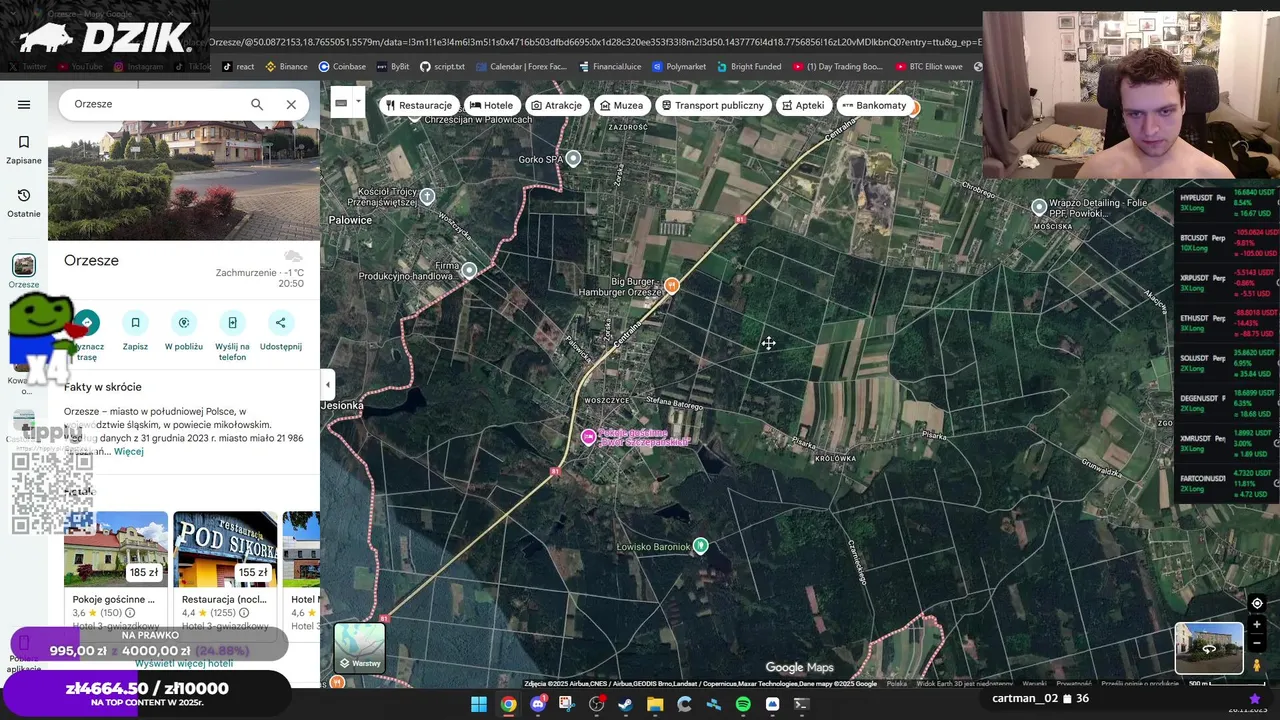Image resolution: width=1280 pixels, height=720 pixels.
Task: Open the Calendar Forex Factory bookmark
Action: [x=521, y=66]
